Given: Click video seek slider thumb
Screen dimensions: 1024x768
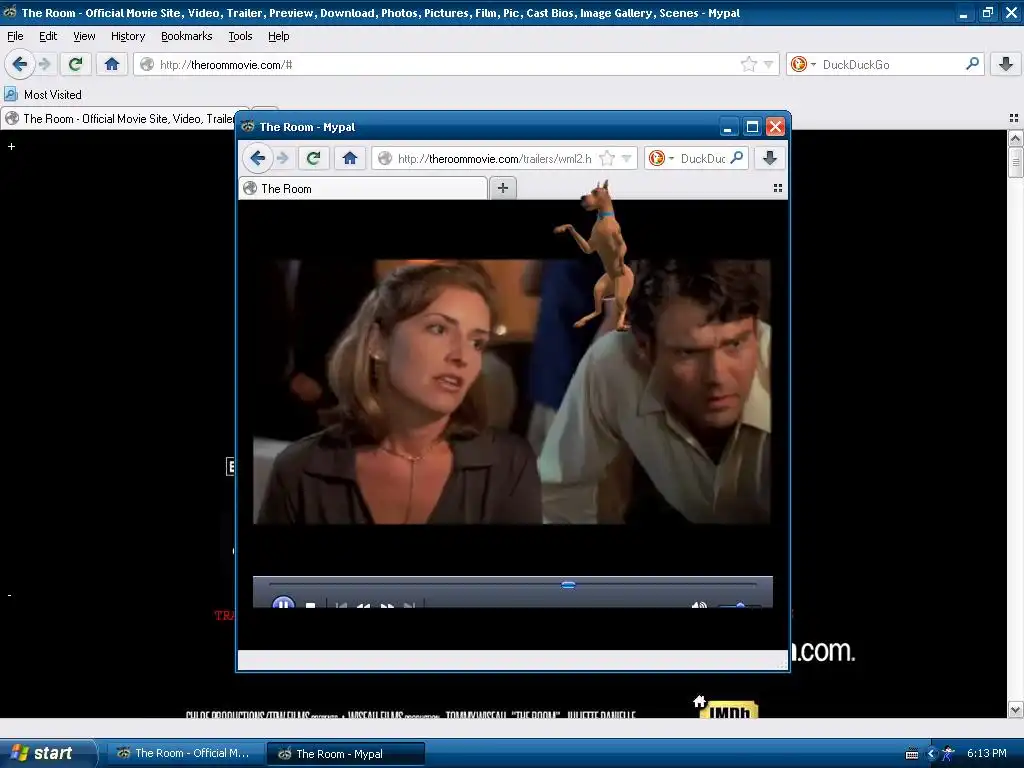Looking at the screenshot, I should click(568, 585).
